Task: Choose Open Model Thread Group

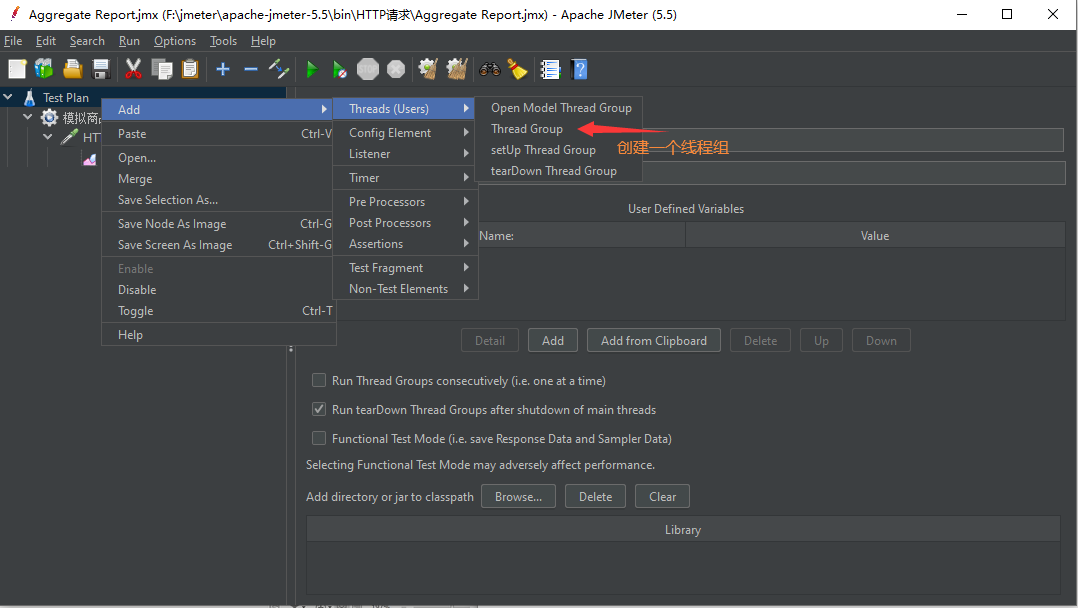Action: click(561, 108)
